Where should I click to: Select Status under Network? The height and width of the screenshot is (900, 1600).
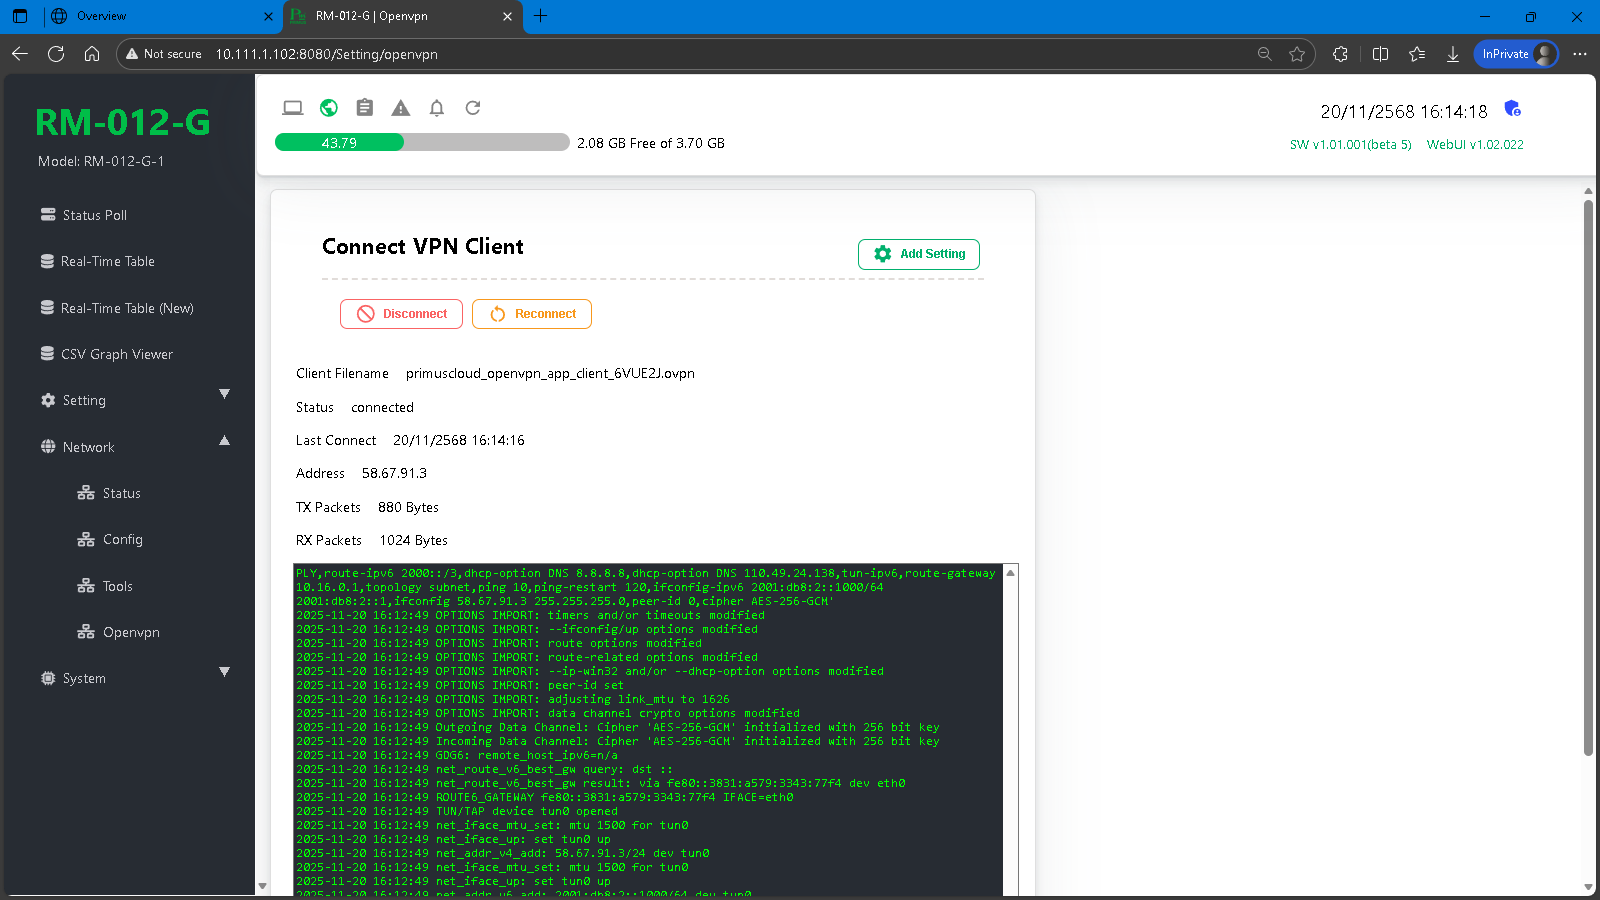coord(109,493)
